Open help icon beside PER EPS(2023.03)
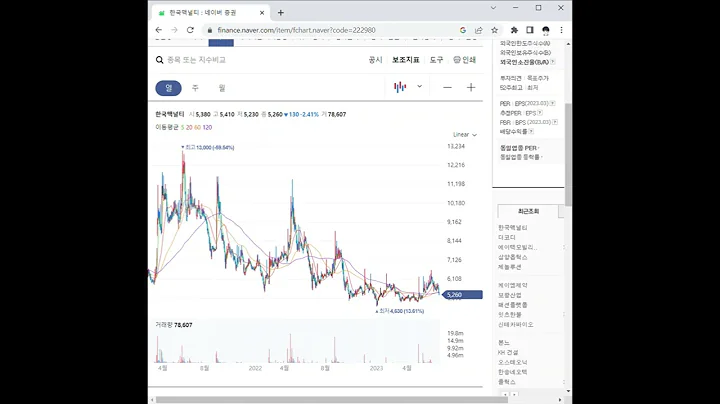Viewport: 720px width, 404px height. click(552, 103)
